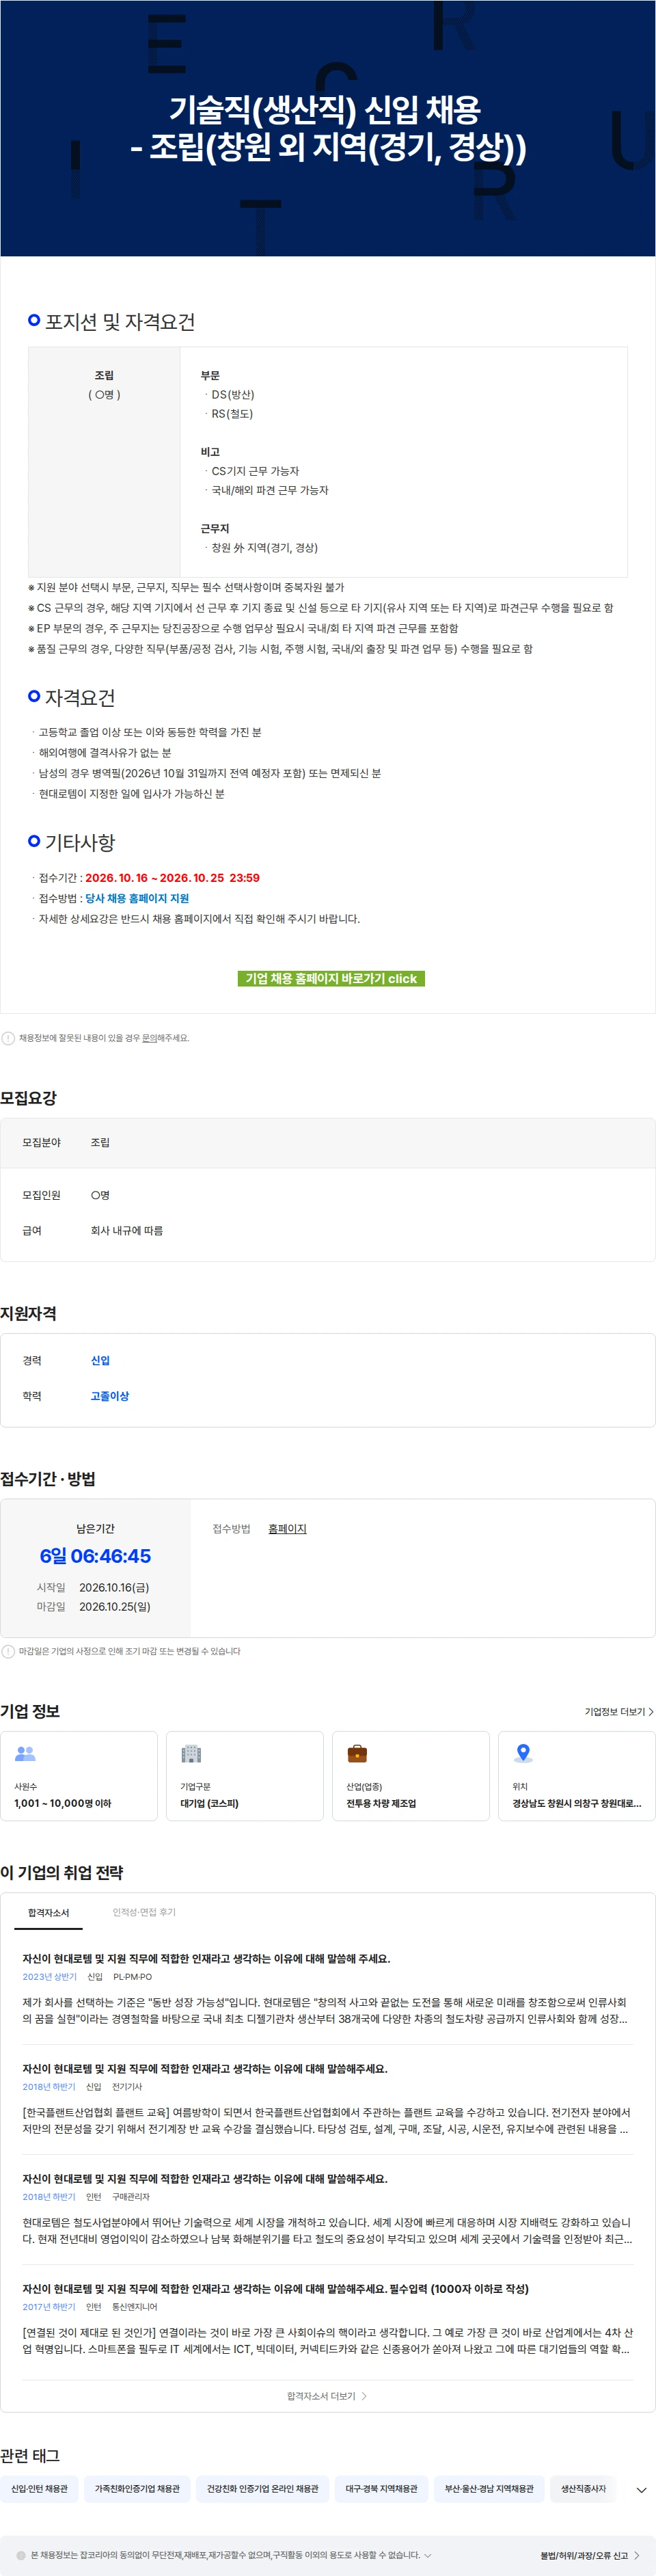
Task: Click the info icon beside 채용정보에 잘못된 내용이
Action: [x=8, y=1038]
